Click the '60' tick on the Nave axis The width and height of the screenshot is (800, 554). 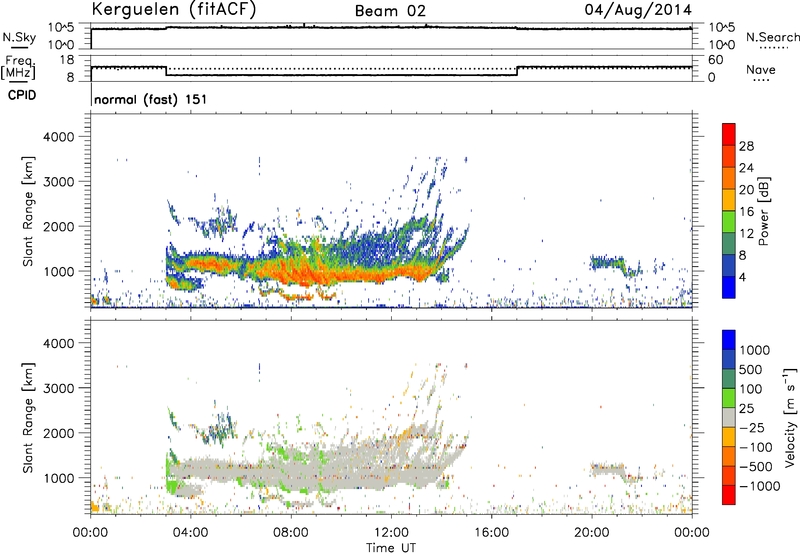pos(715,60)
